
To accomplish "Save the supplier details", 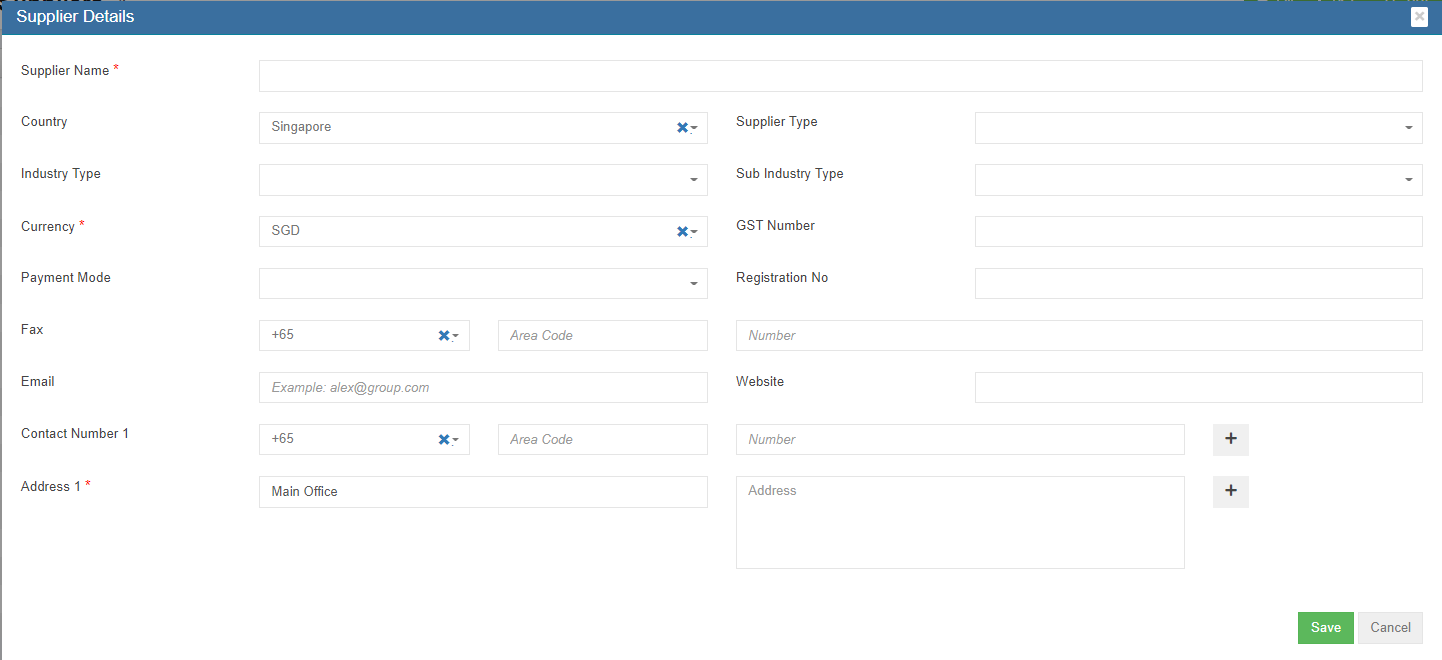I will point(1325,628).
